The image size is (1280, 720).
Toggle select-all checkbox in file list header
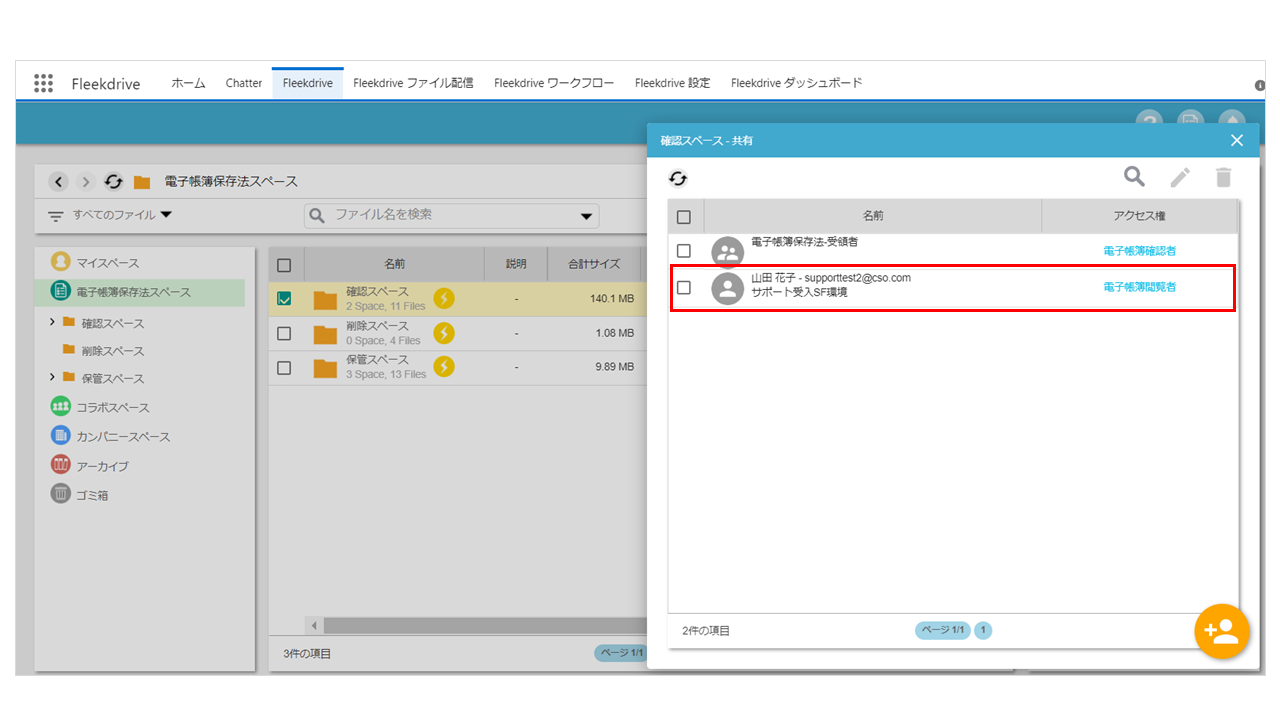point(284,265)
